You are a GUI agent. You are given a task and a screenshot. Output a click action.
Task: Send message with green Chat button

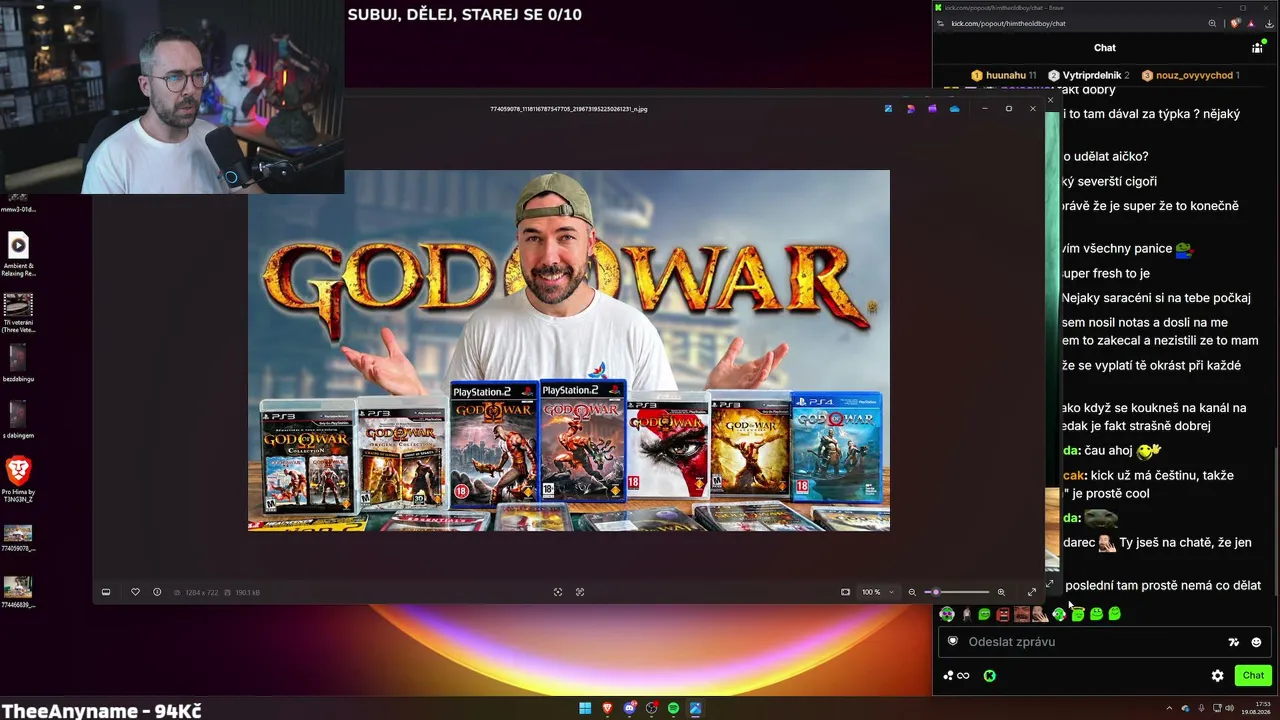1253,676
